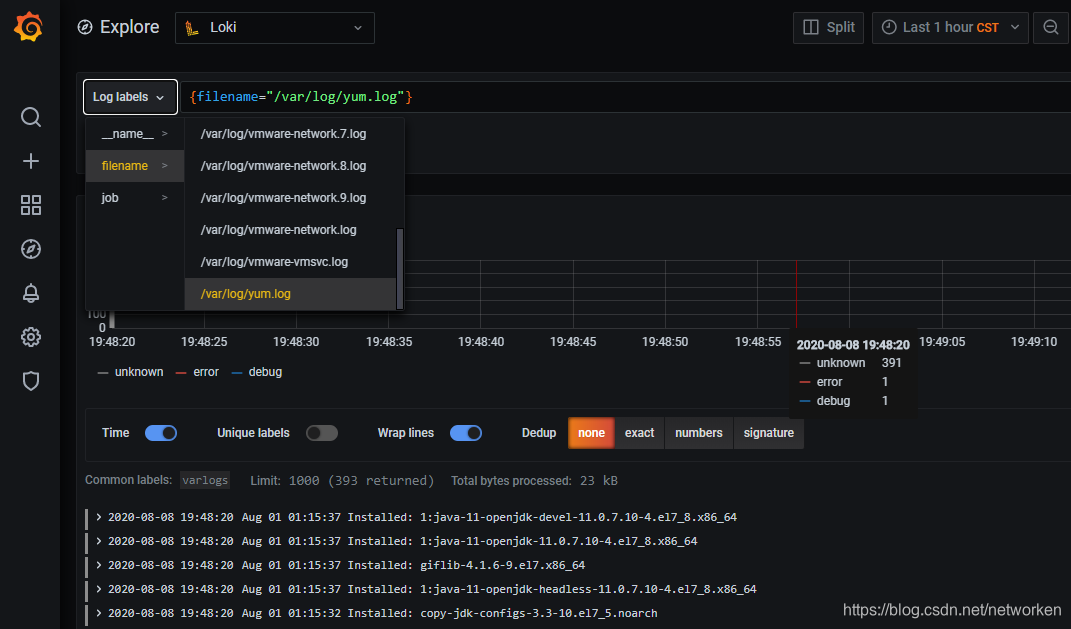Expand the copy-jdk-configs log line

coord(99,613)
